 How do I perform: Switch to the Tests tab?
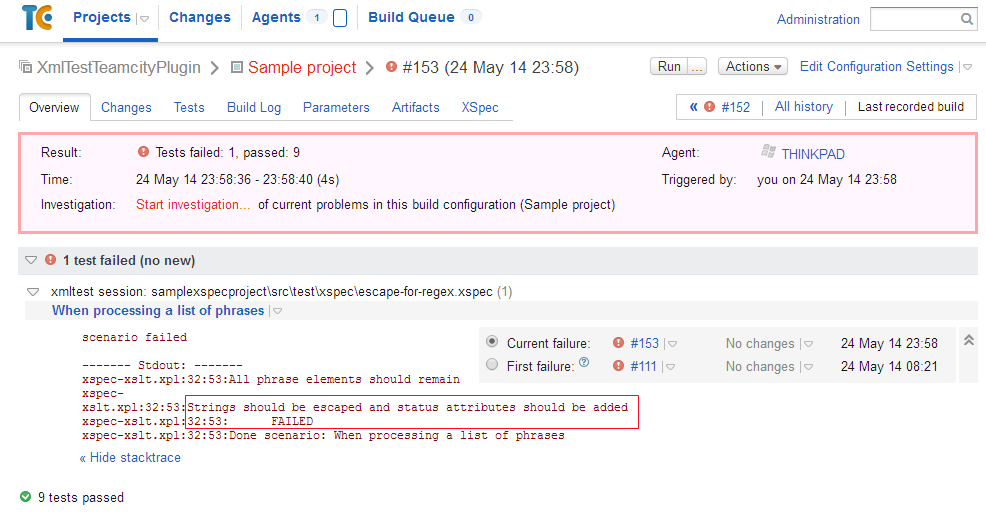(189, 107)
